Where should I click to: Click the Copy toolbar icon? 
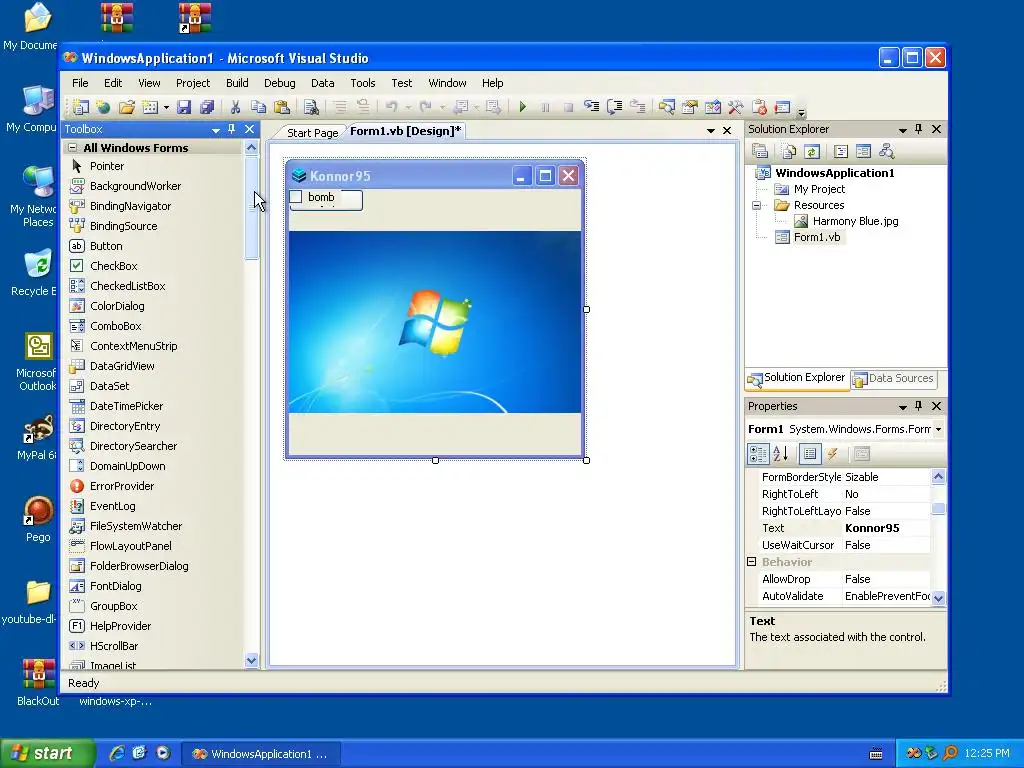(259, 106)
